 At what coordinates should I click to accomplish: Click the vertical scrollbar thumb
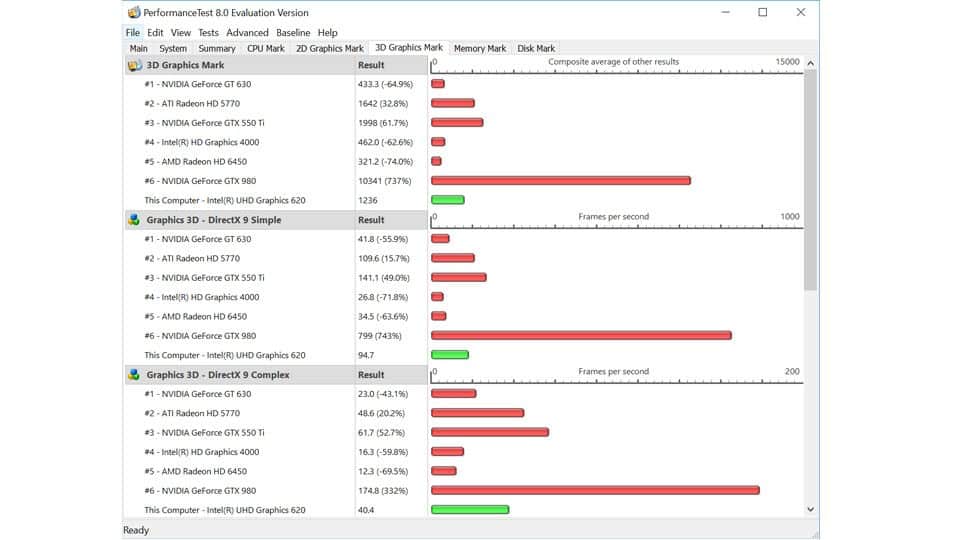811,179
